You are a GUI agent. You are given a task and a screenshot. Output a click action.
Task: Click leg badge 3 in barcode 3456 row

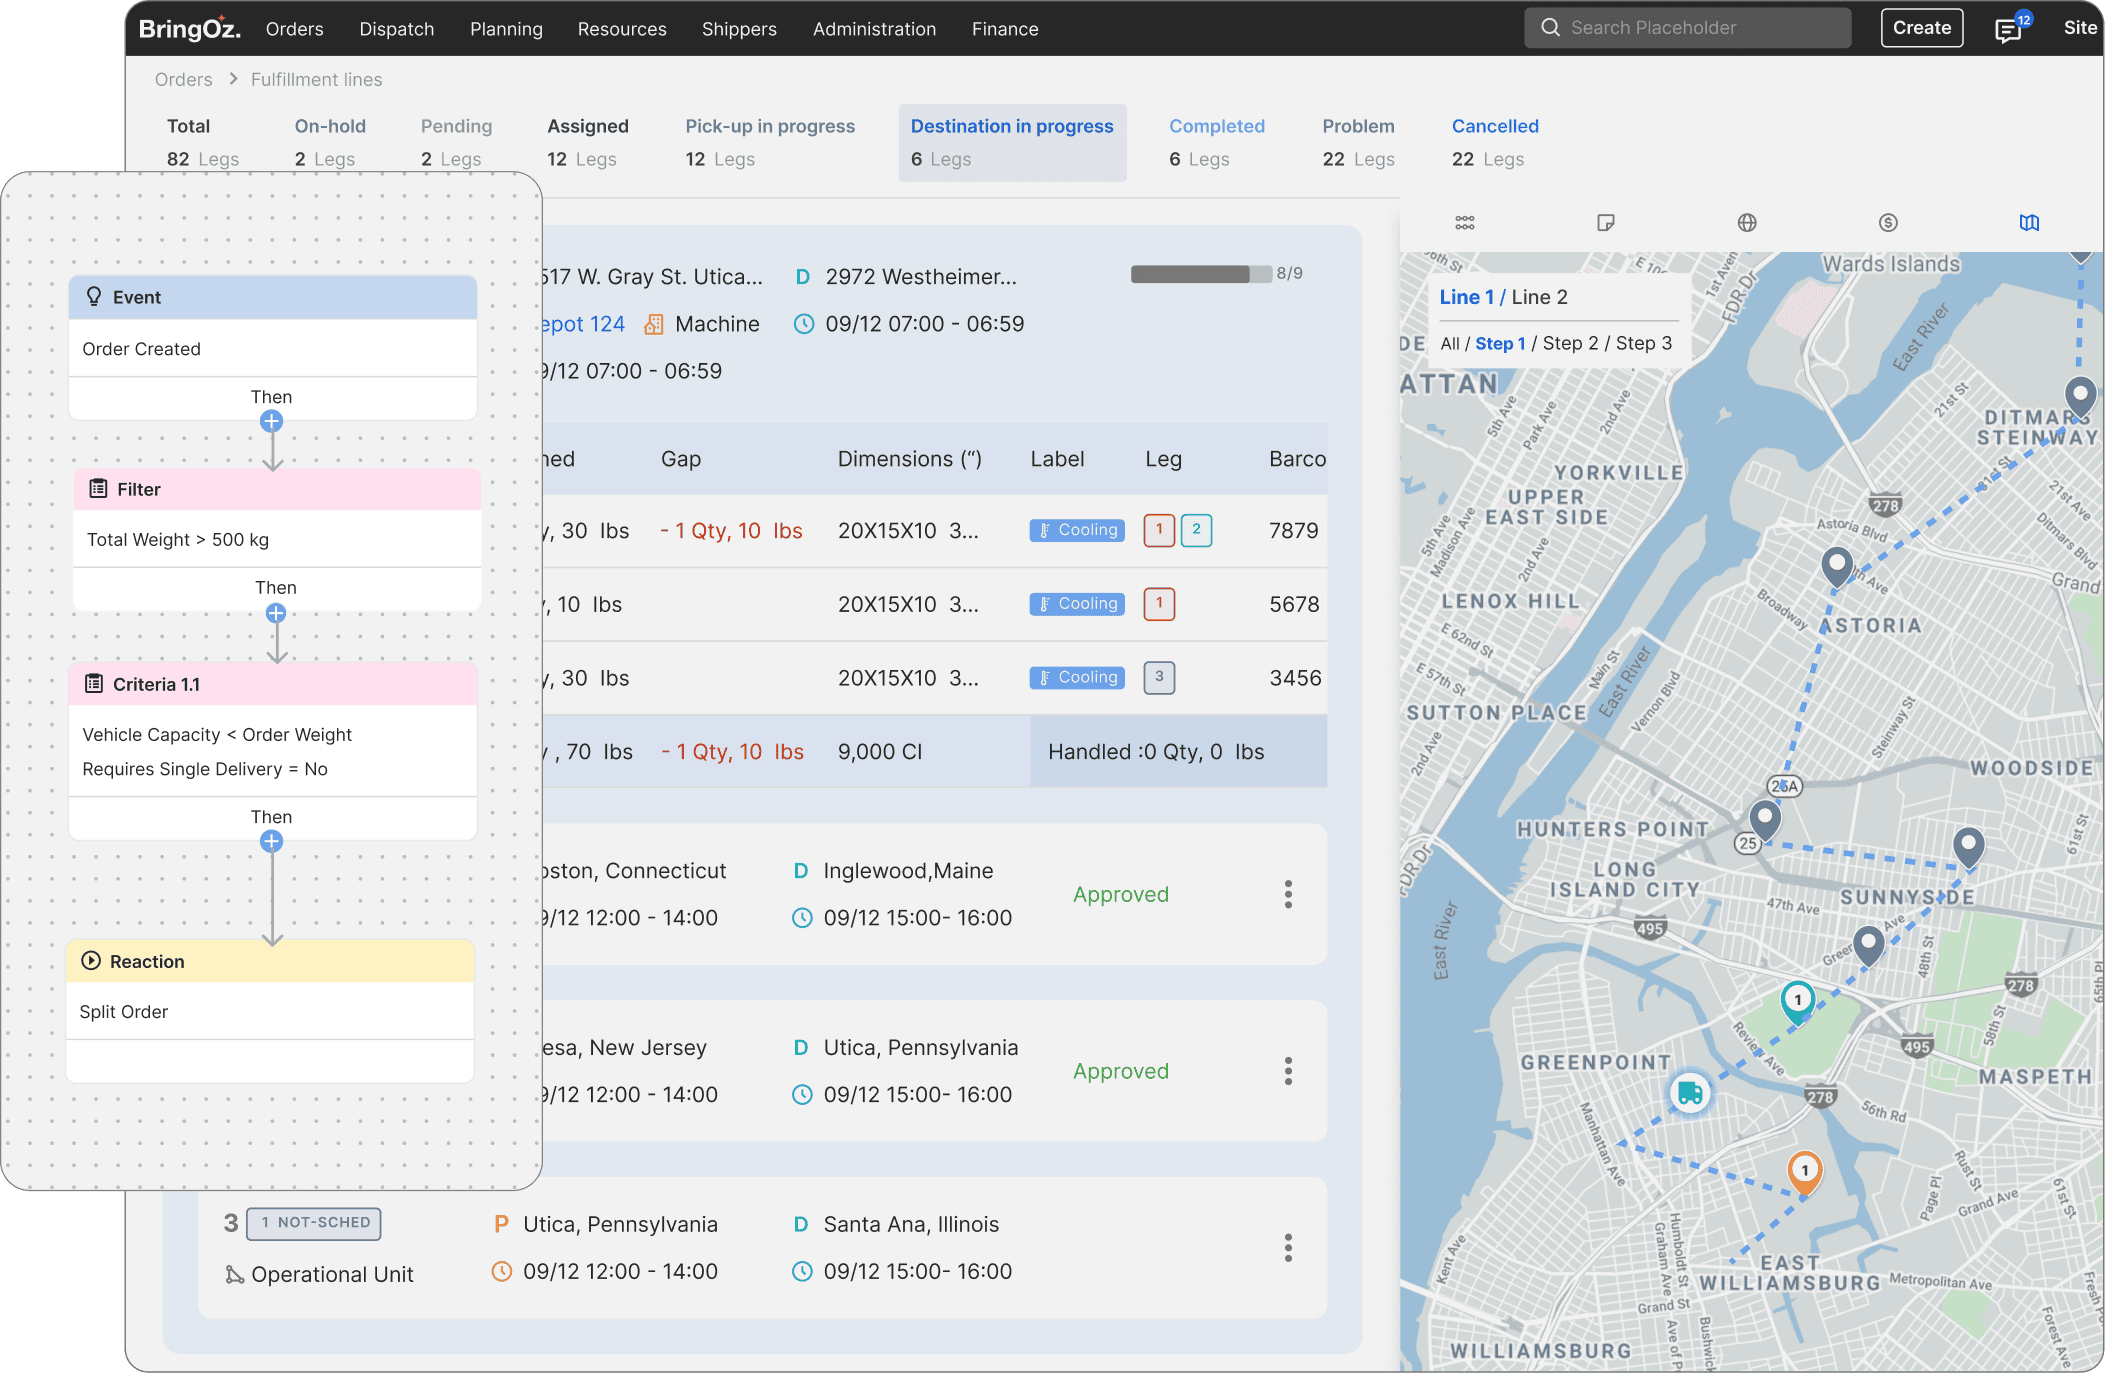(1159, 677)
